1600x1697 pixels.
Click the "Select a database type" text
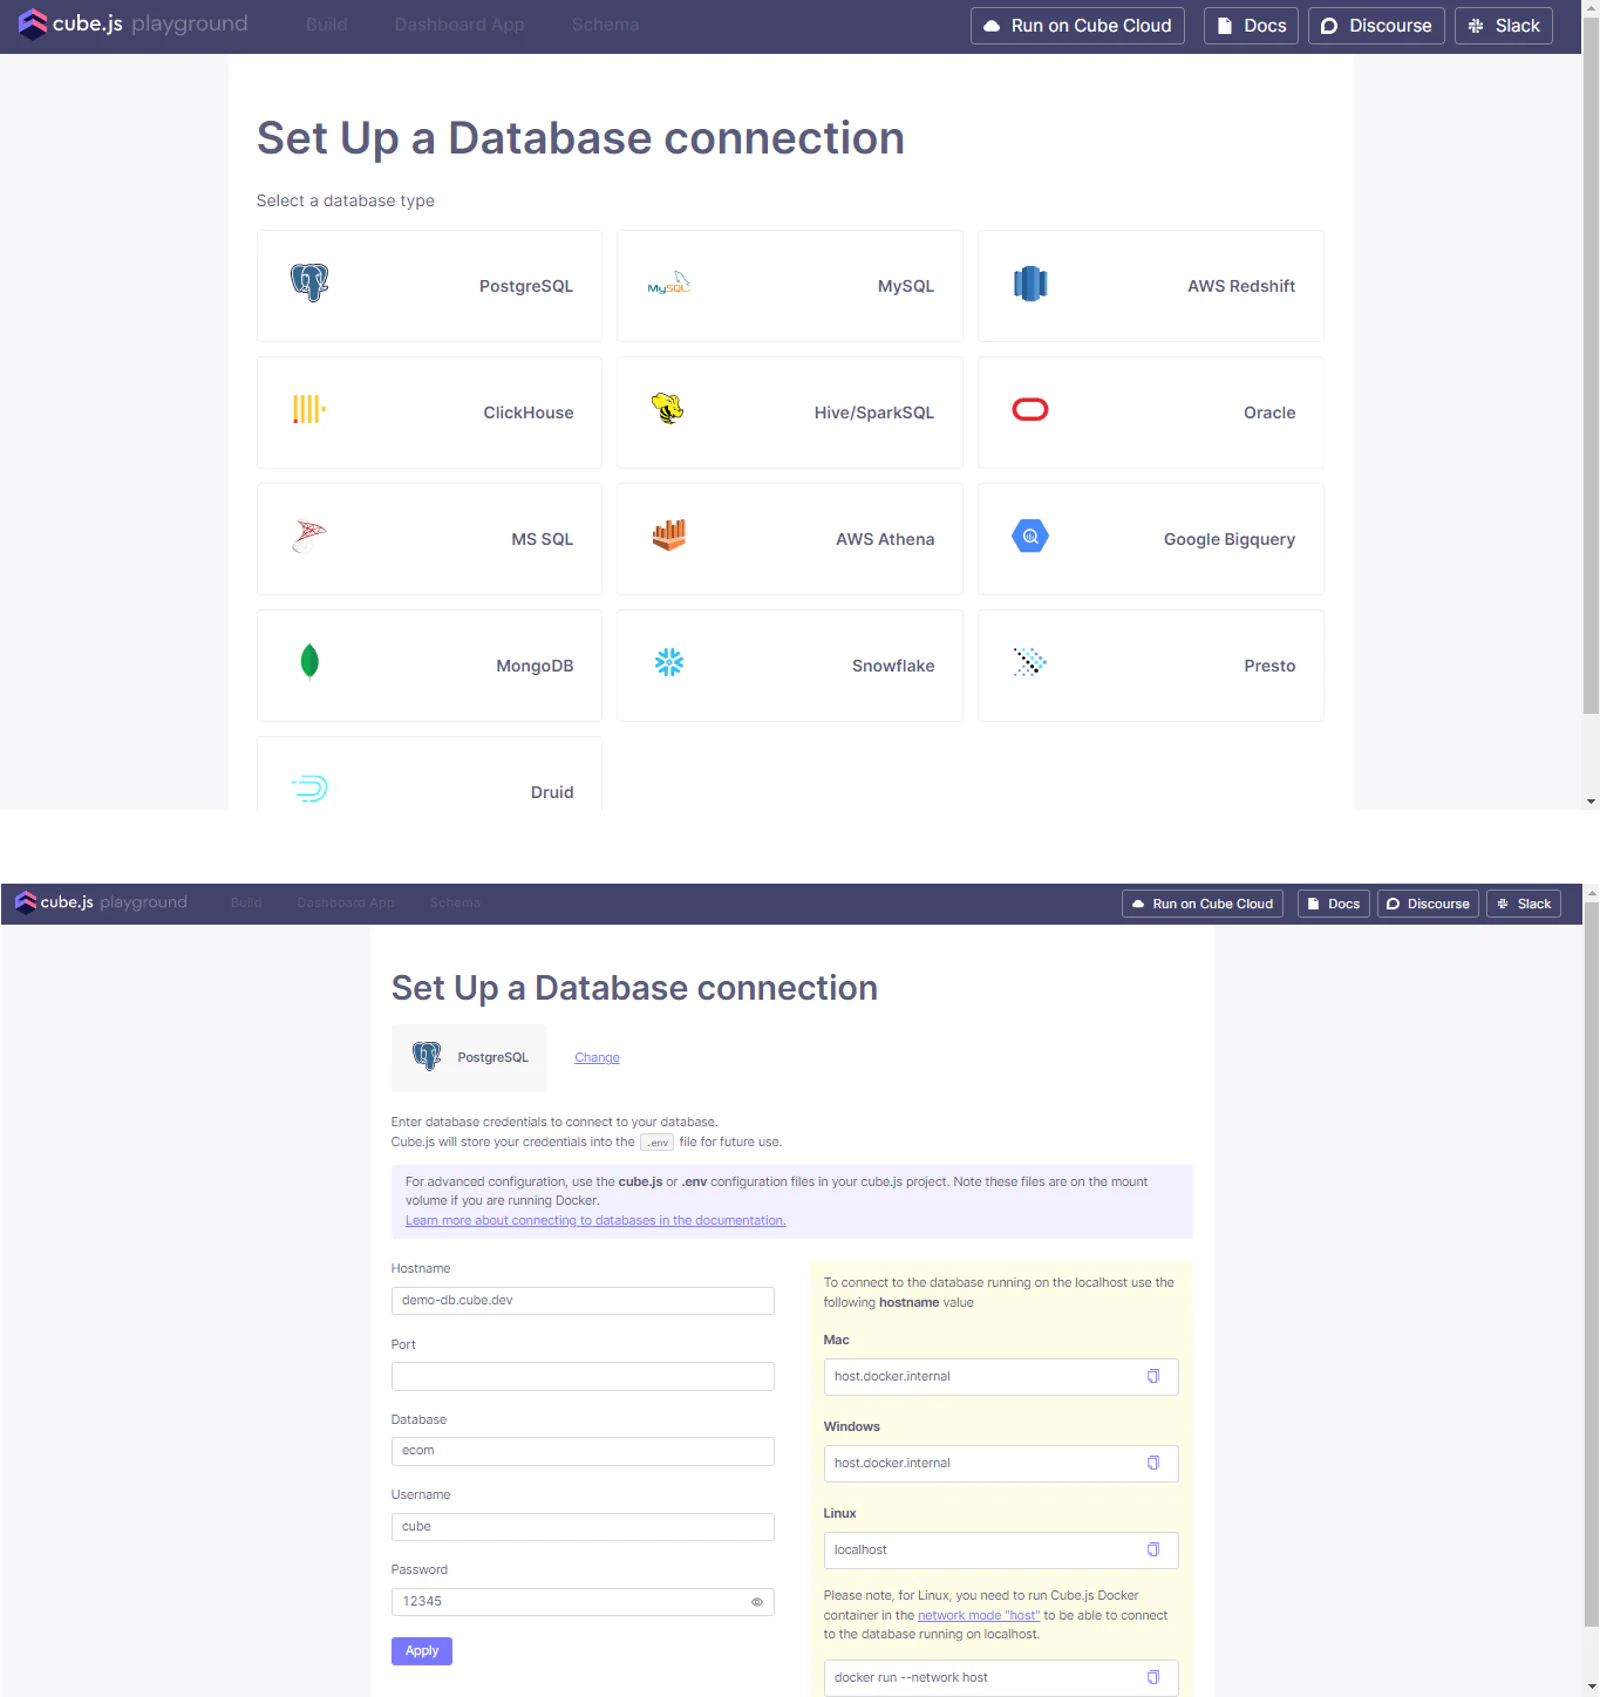click(345, 201)
